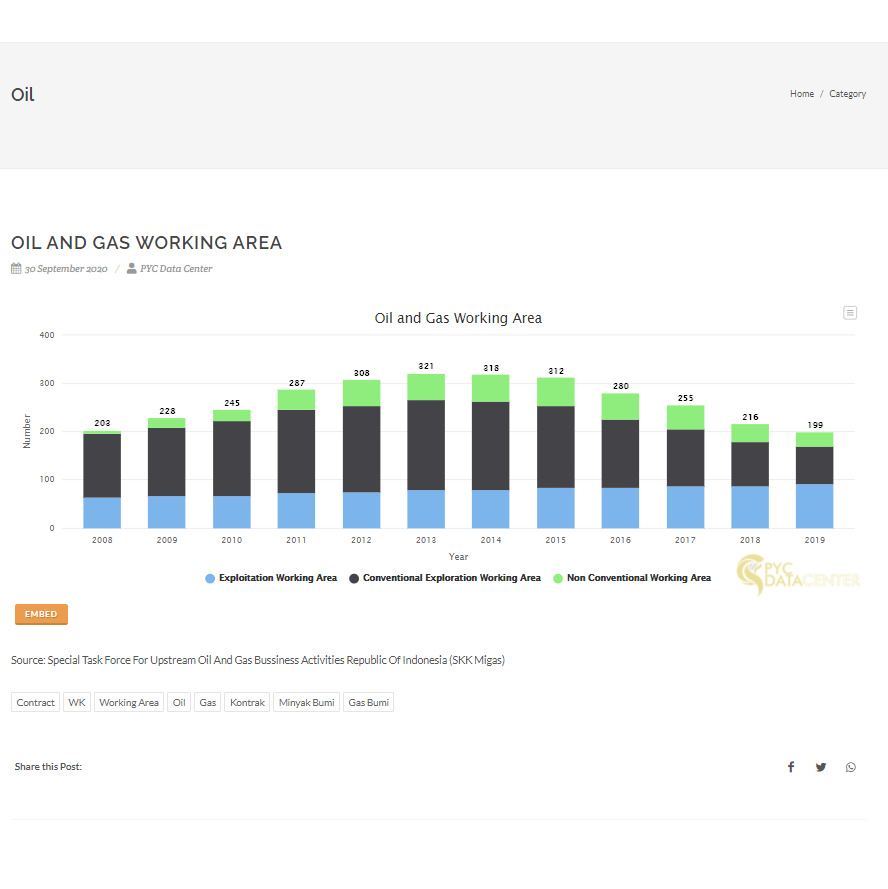Click the 2016 blue exploitation bar segment
The height and width of the screenshot is (889, 888).
point(620,507)
